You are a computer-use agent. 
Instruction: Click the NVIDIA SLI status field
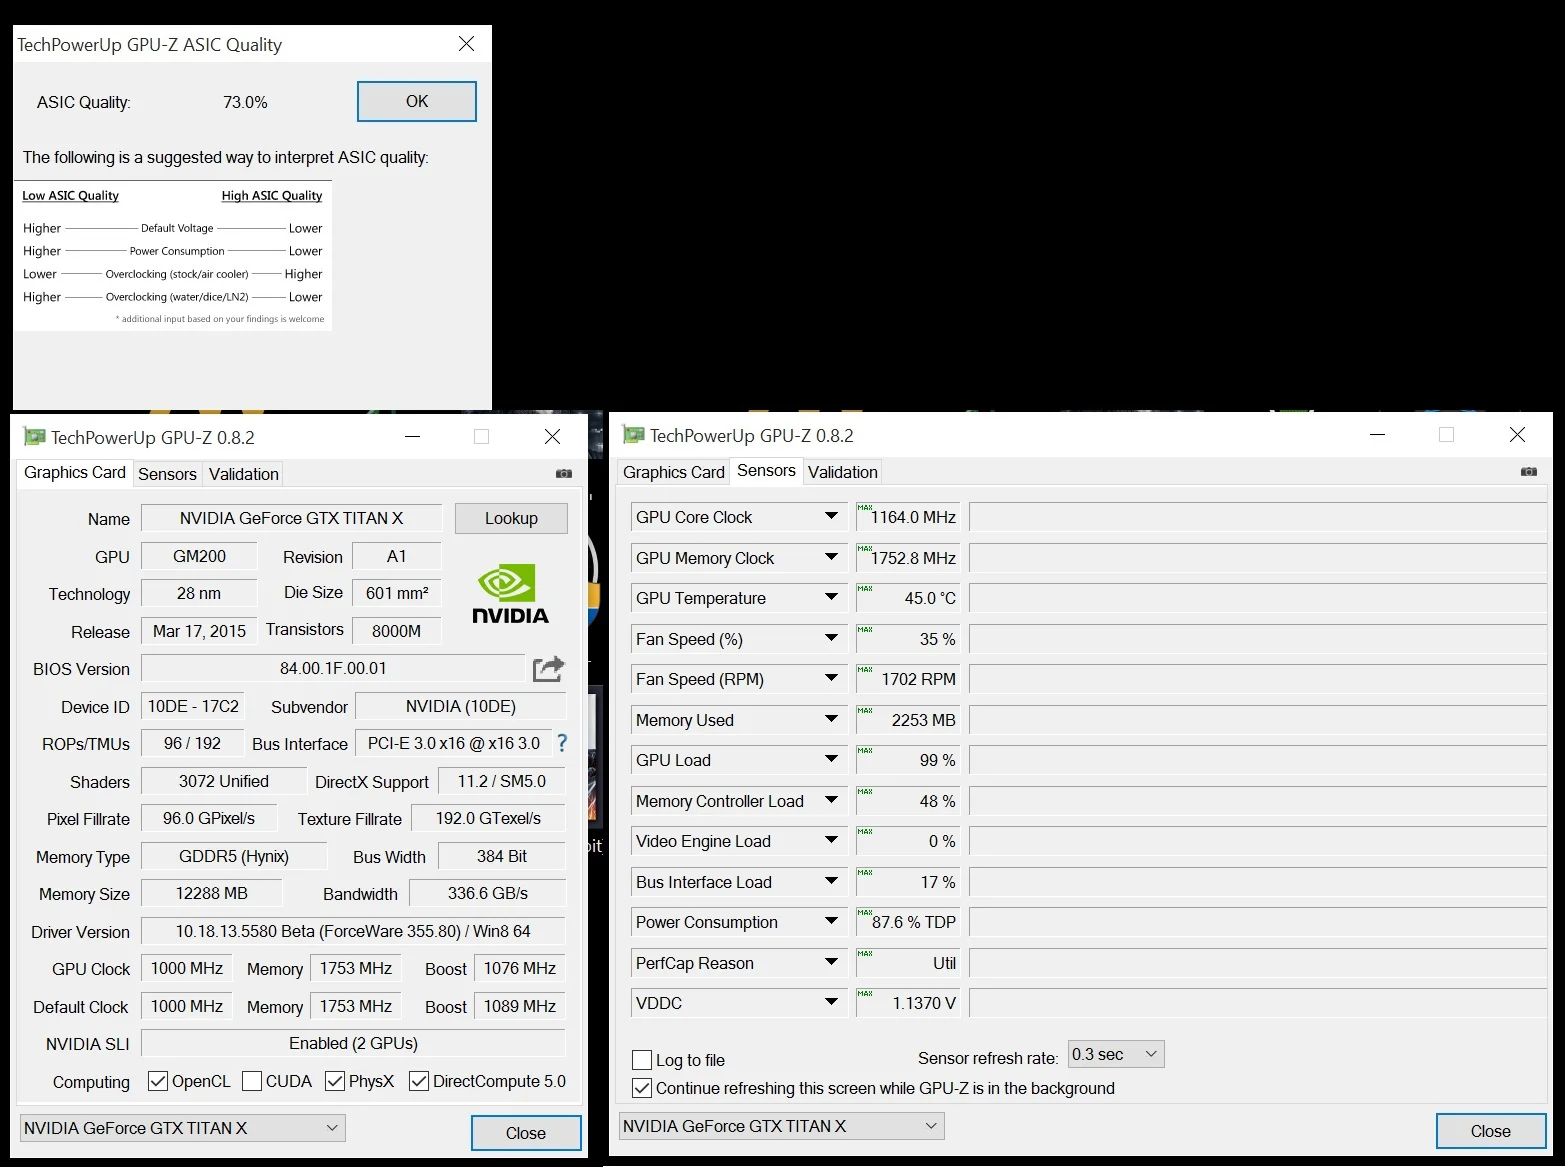pos(353,1043)
